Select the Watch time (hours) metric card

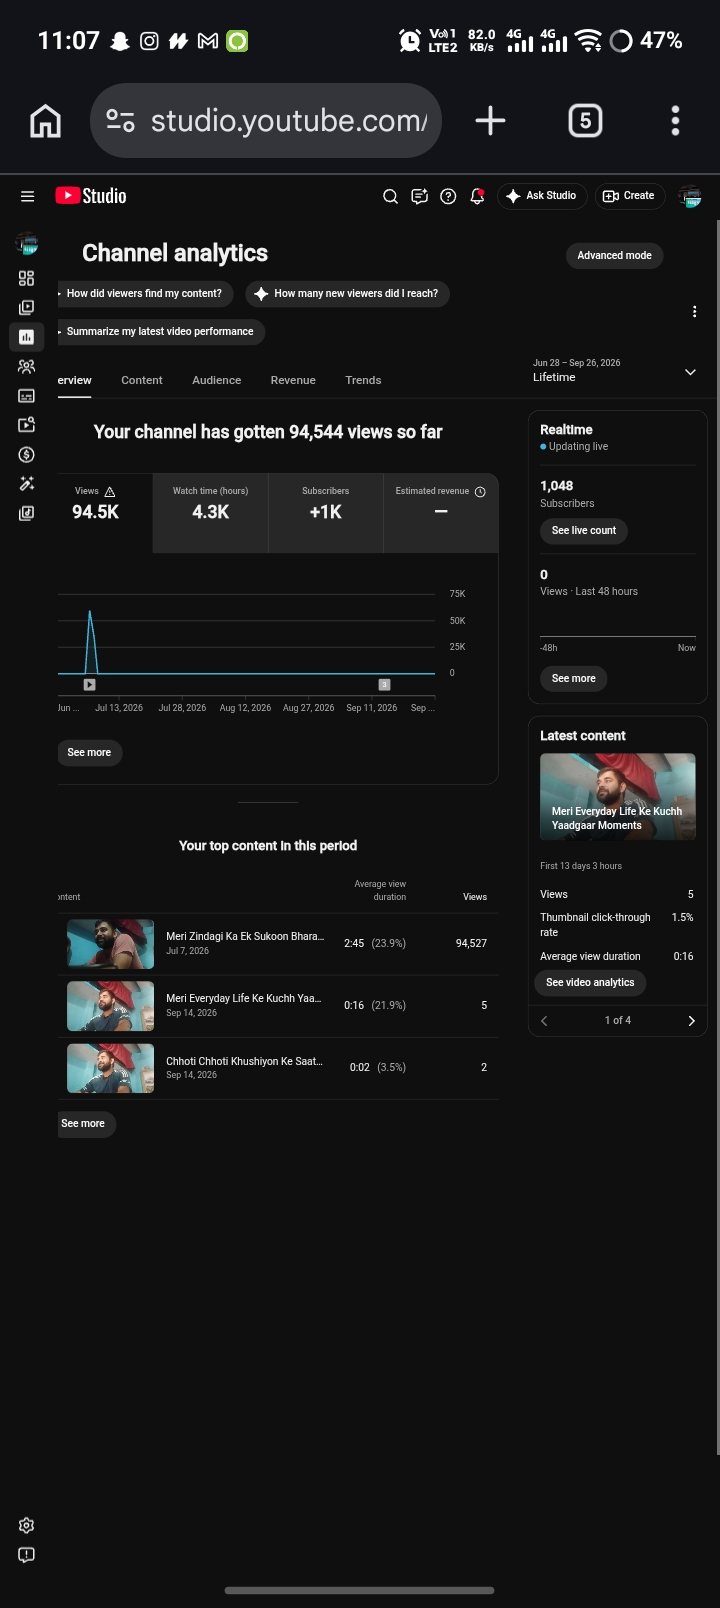click(211, 513)
